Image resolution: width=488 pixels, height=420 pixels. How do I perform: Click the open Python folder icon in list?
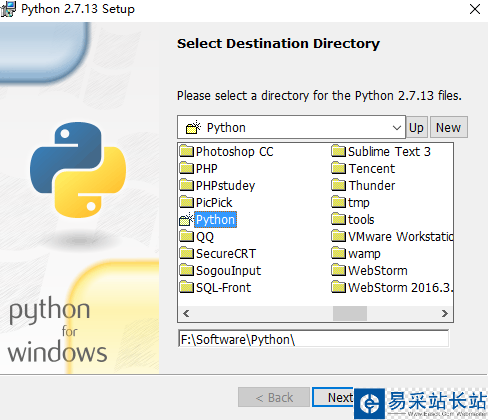coord(186,219)
